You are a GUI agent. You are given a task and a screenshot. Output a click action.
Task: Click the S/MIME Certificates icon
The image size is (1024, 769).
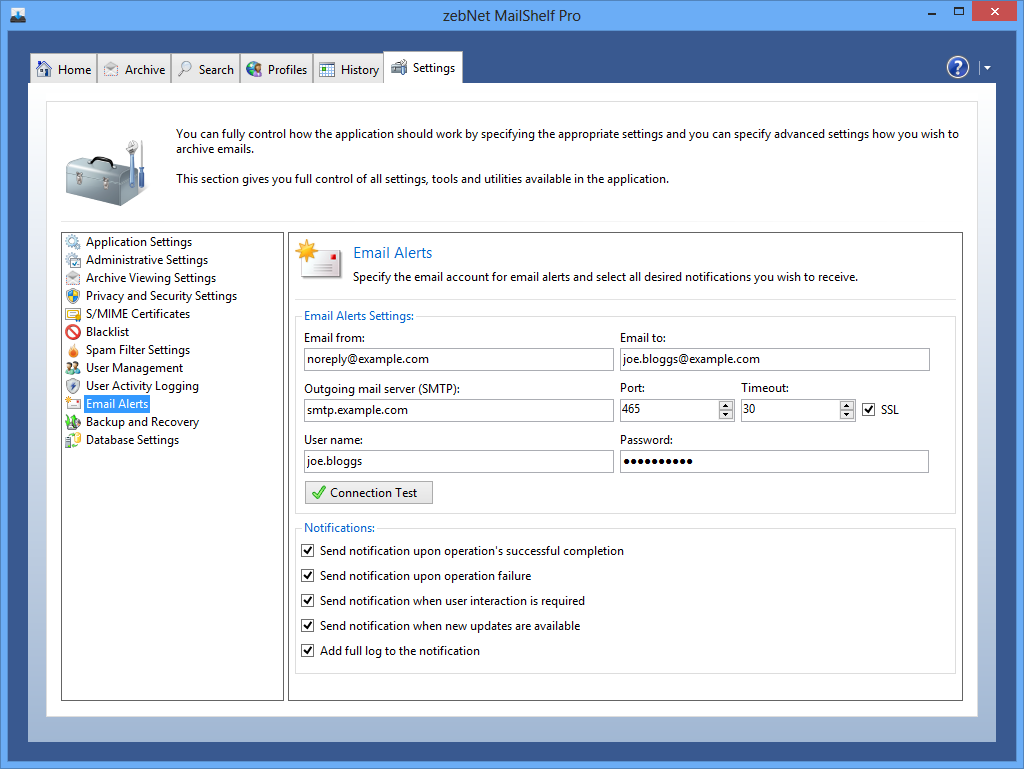73,314
